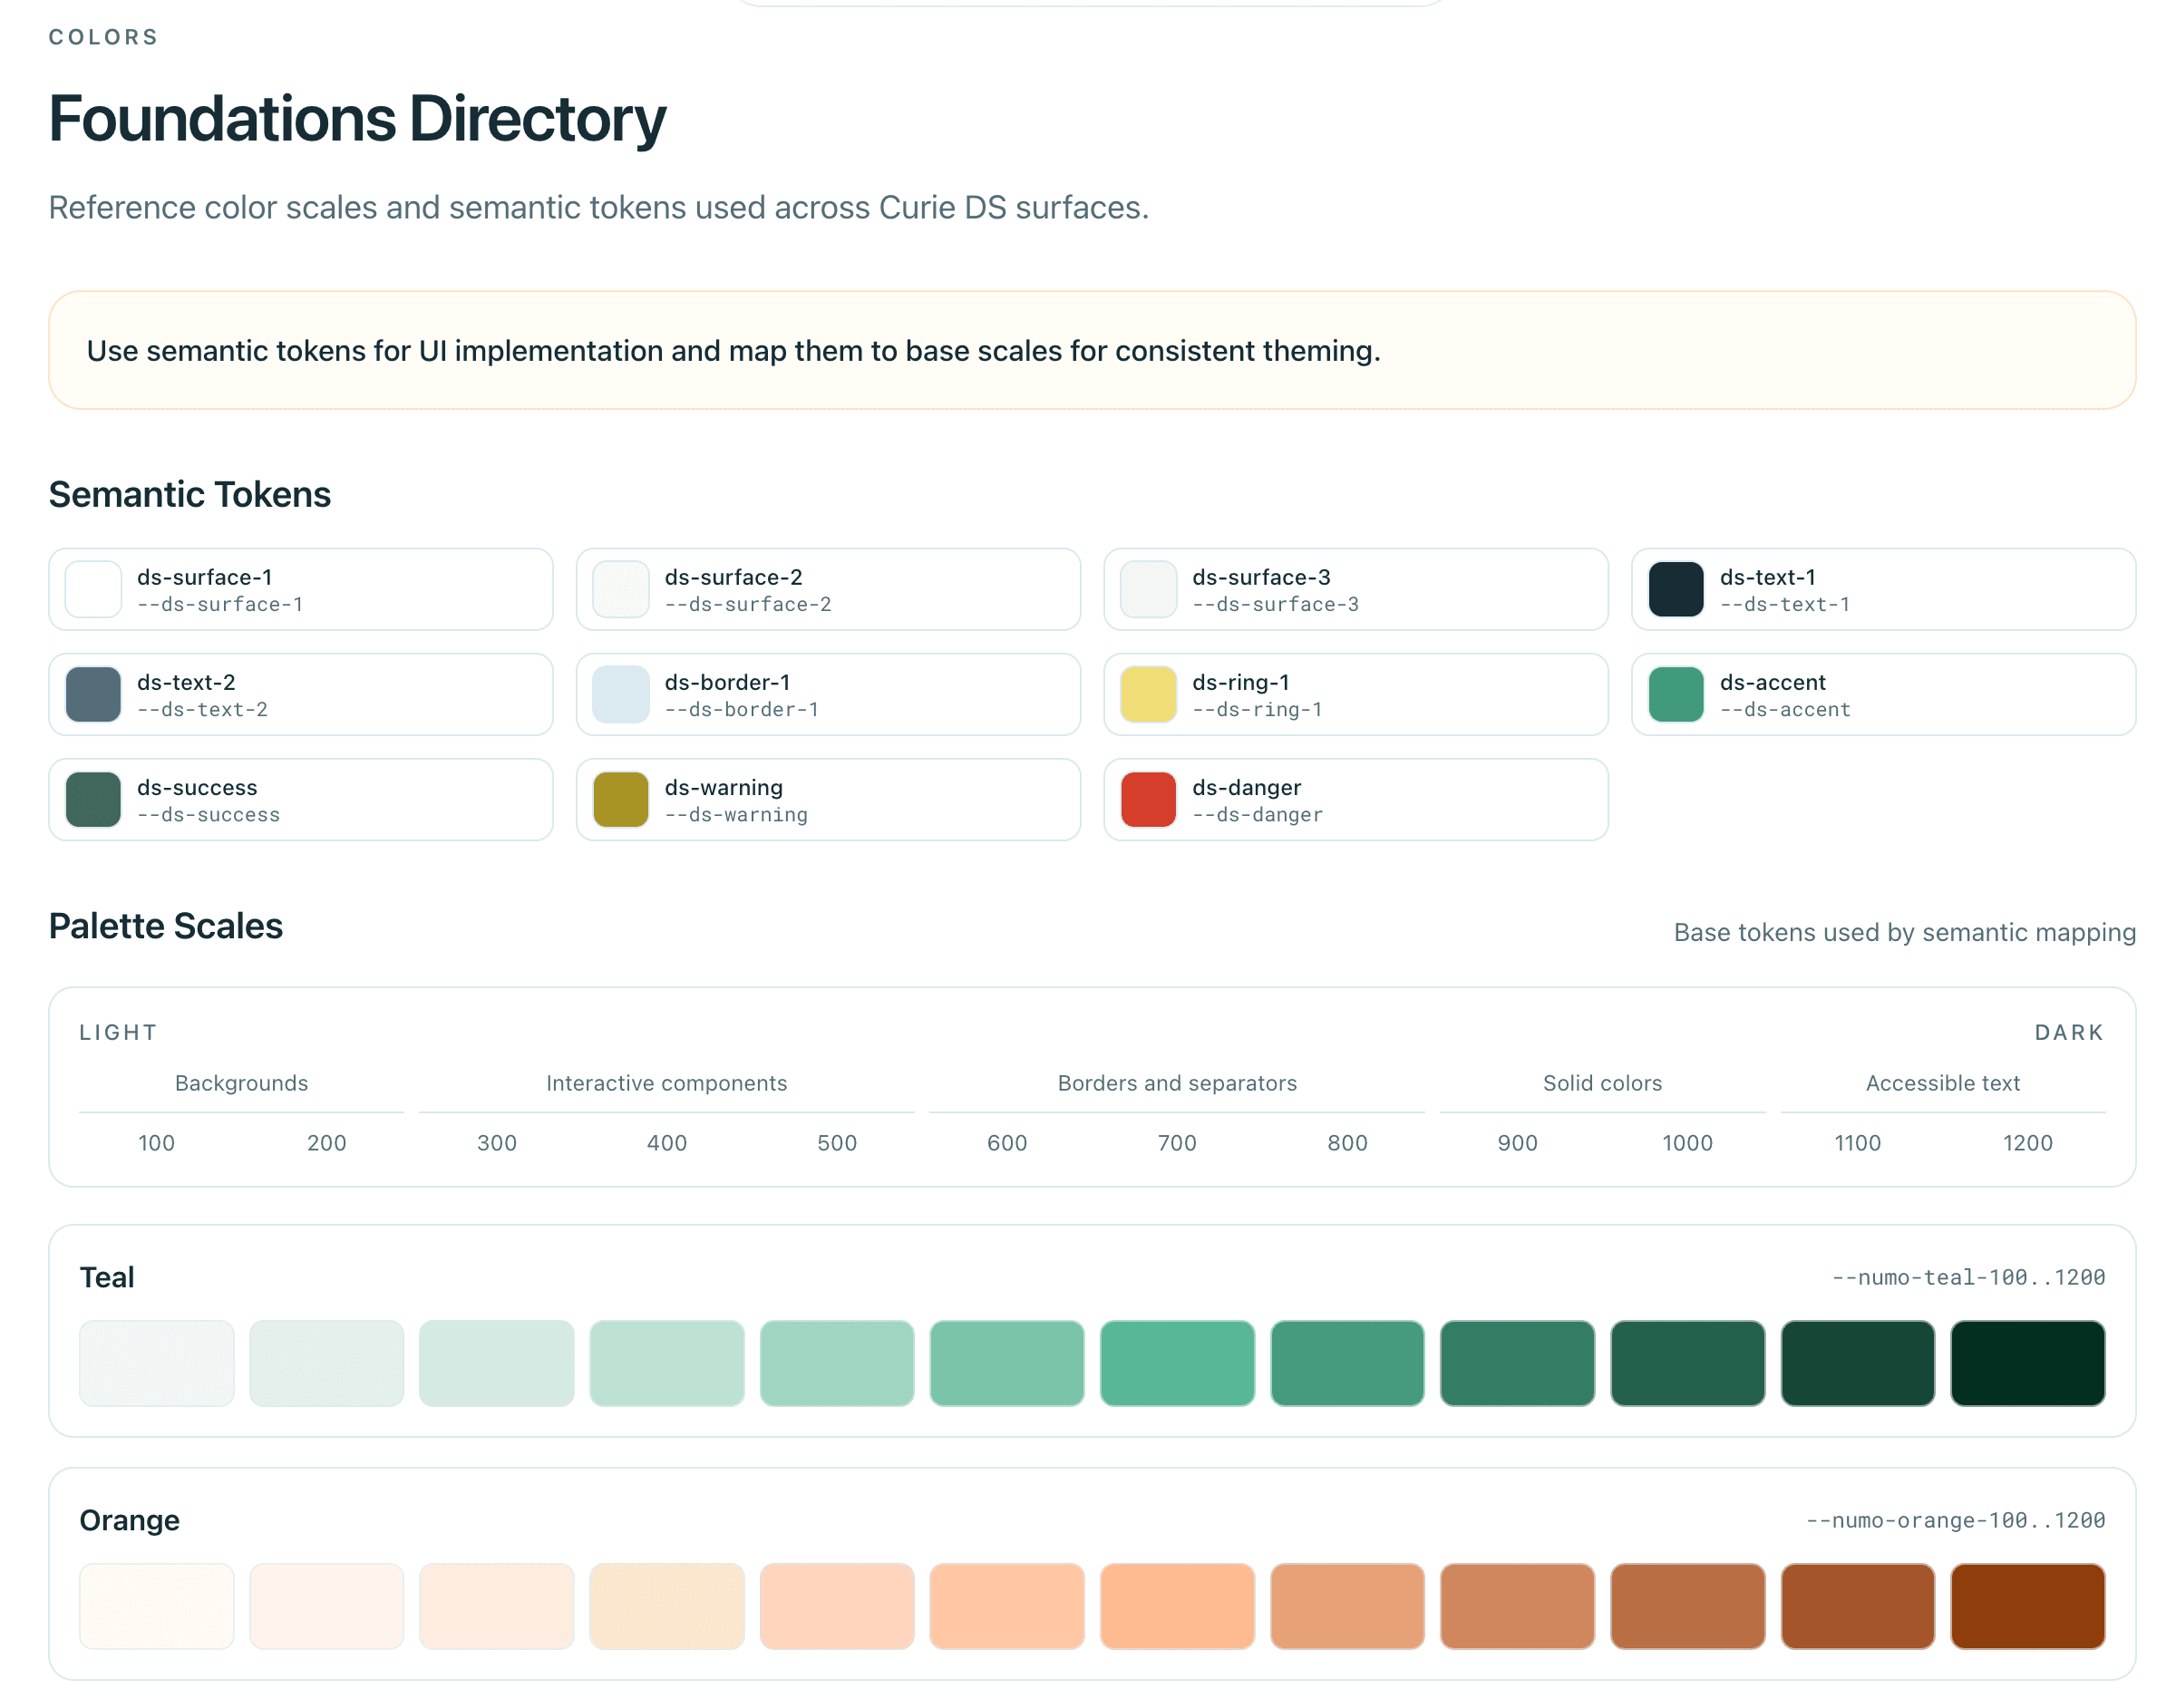
Task: Click the COLORS breadcrumb label
Action: coord(104,37)
